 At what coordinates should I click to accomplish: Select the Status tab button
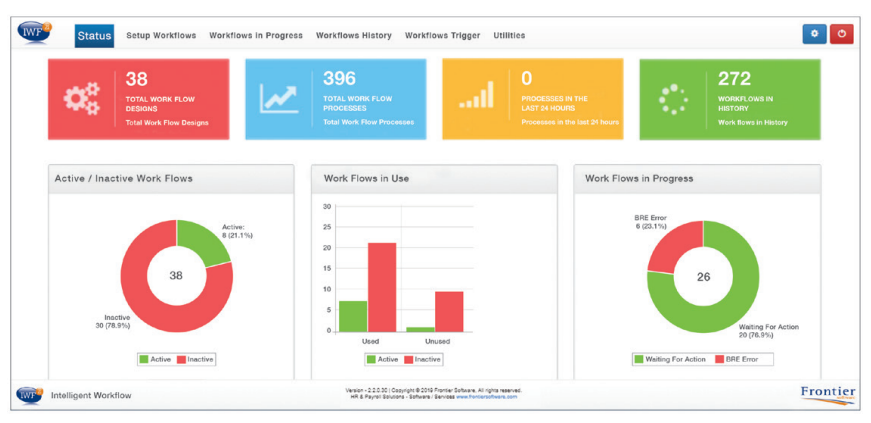click(94, 36)
